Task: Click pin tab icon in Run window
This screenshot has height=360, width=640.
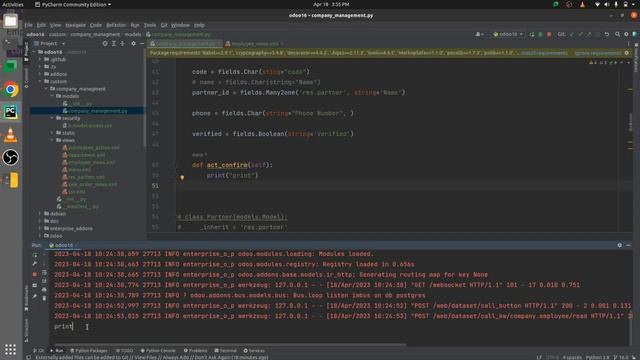Action: [35, 296]
